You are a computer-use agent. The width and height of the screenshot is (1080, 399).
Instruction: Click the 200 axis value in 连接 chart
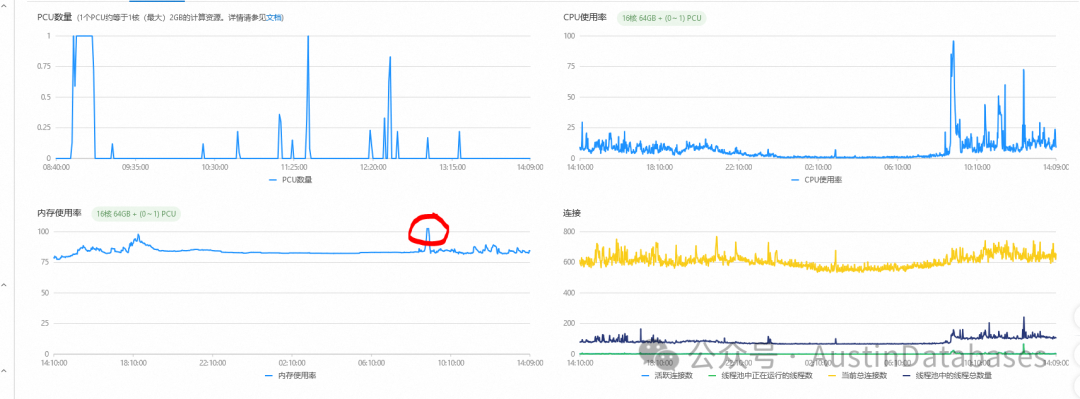pos(569,323)
